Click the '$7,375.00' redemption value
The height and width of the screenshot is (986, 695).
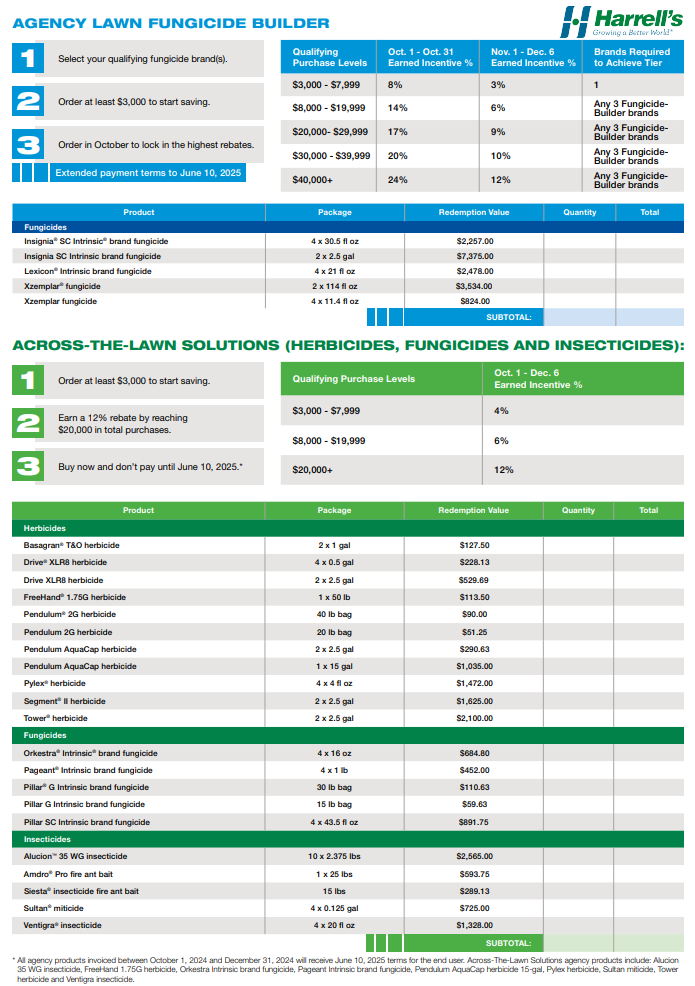pos(474,256)
